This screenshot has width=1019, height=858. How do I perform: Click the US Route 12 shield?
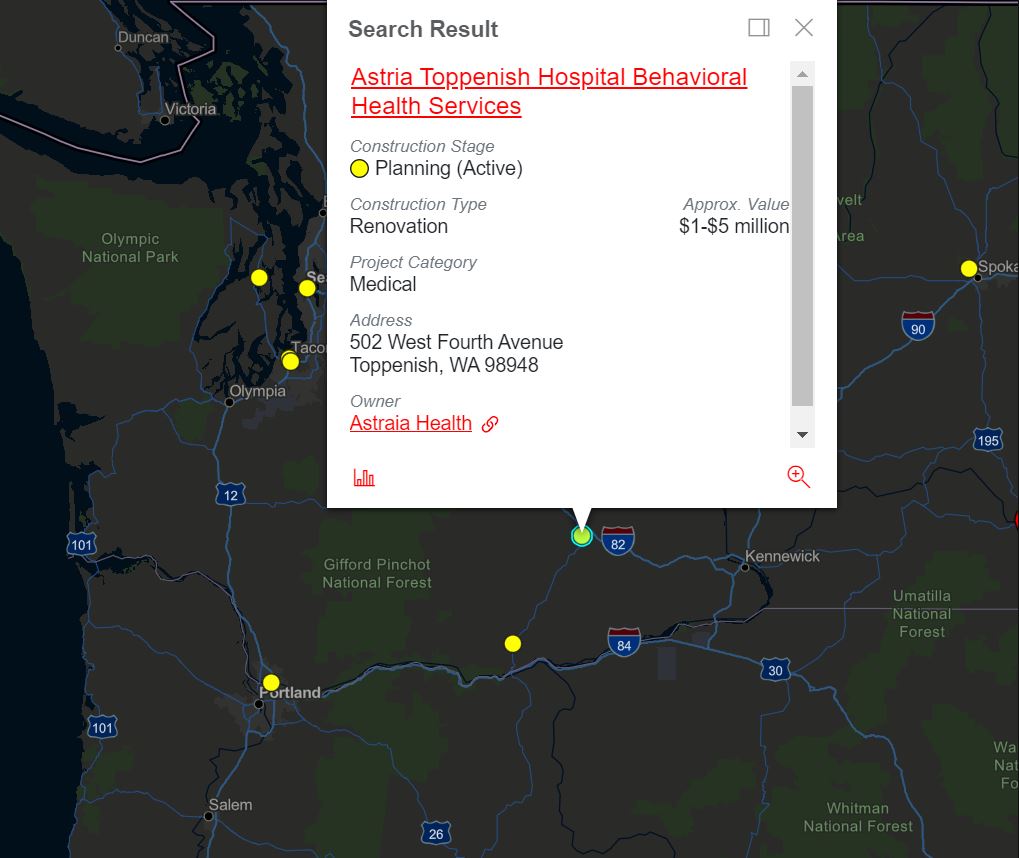231,495
